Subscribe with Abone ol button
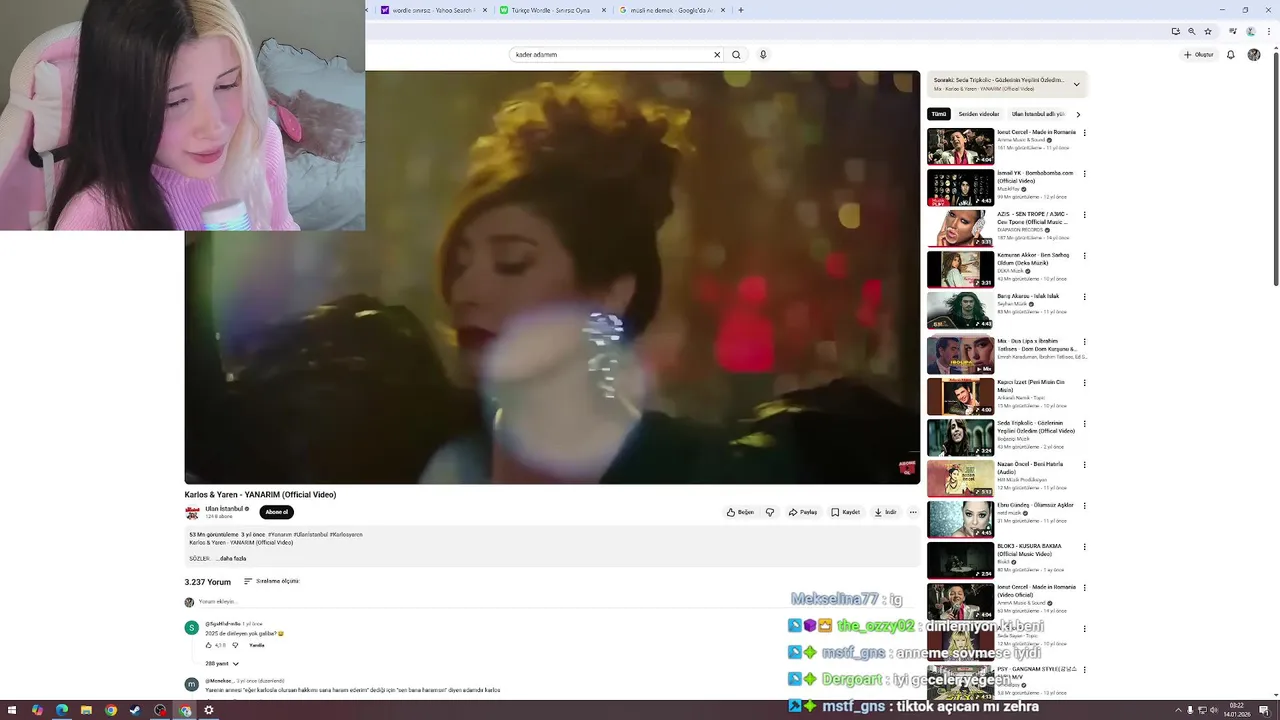1280x720 pixels. pos(277,512)
